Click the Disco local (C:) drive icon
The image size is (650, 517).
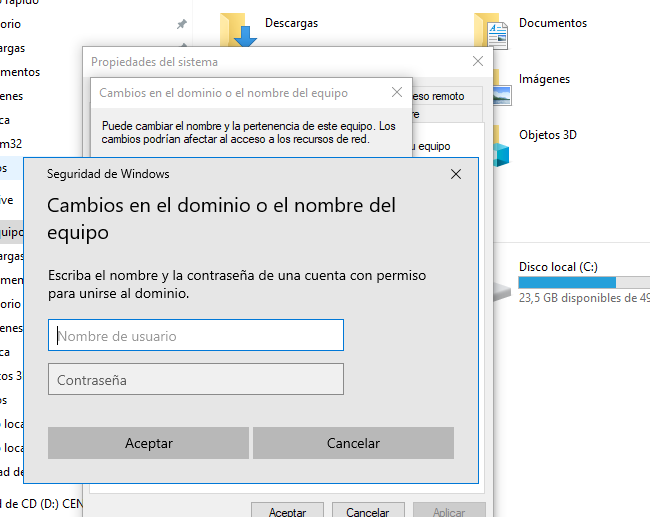502,291
